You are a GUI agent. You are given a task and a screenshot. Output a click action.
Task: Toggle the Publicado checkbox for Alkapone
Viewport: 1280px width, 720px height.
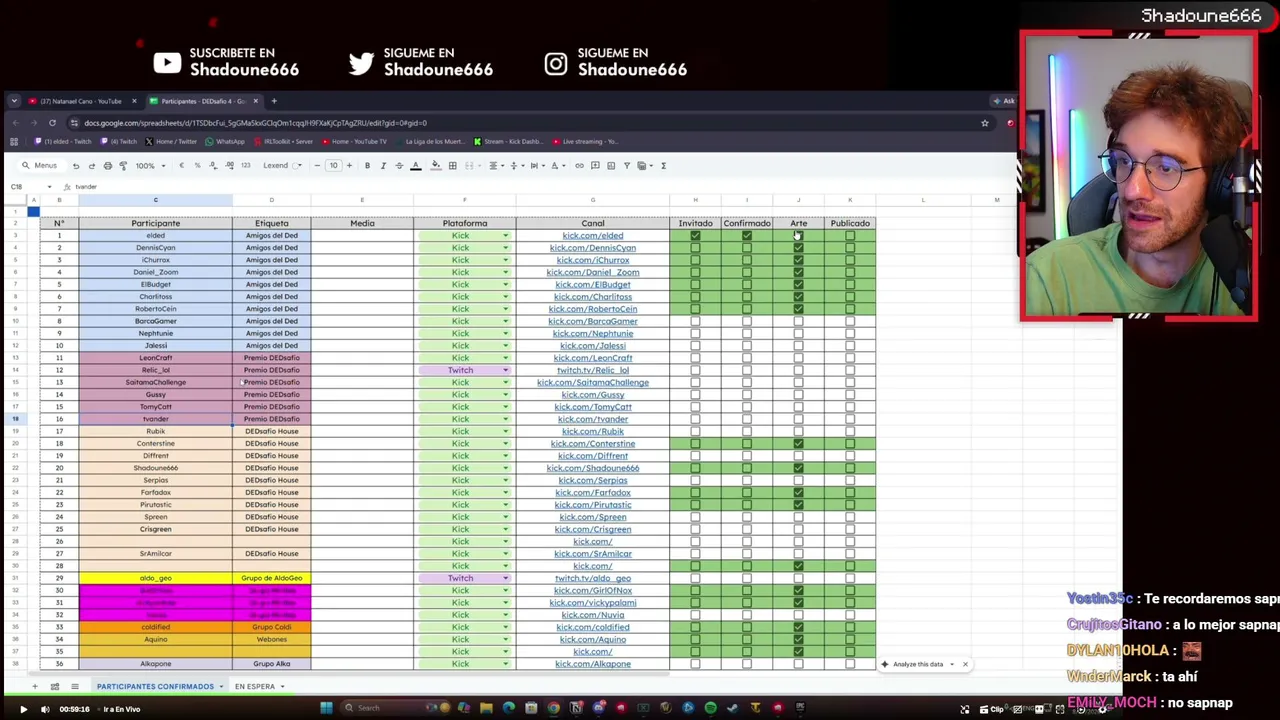coord(850,664)
